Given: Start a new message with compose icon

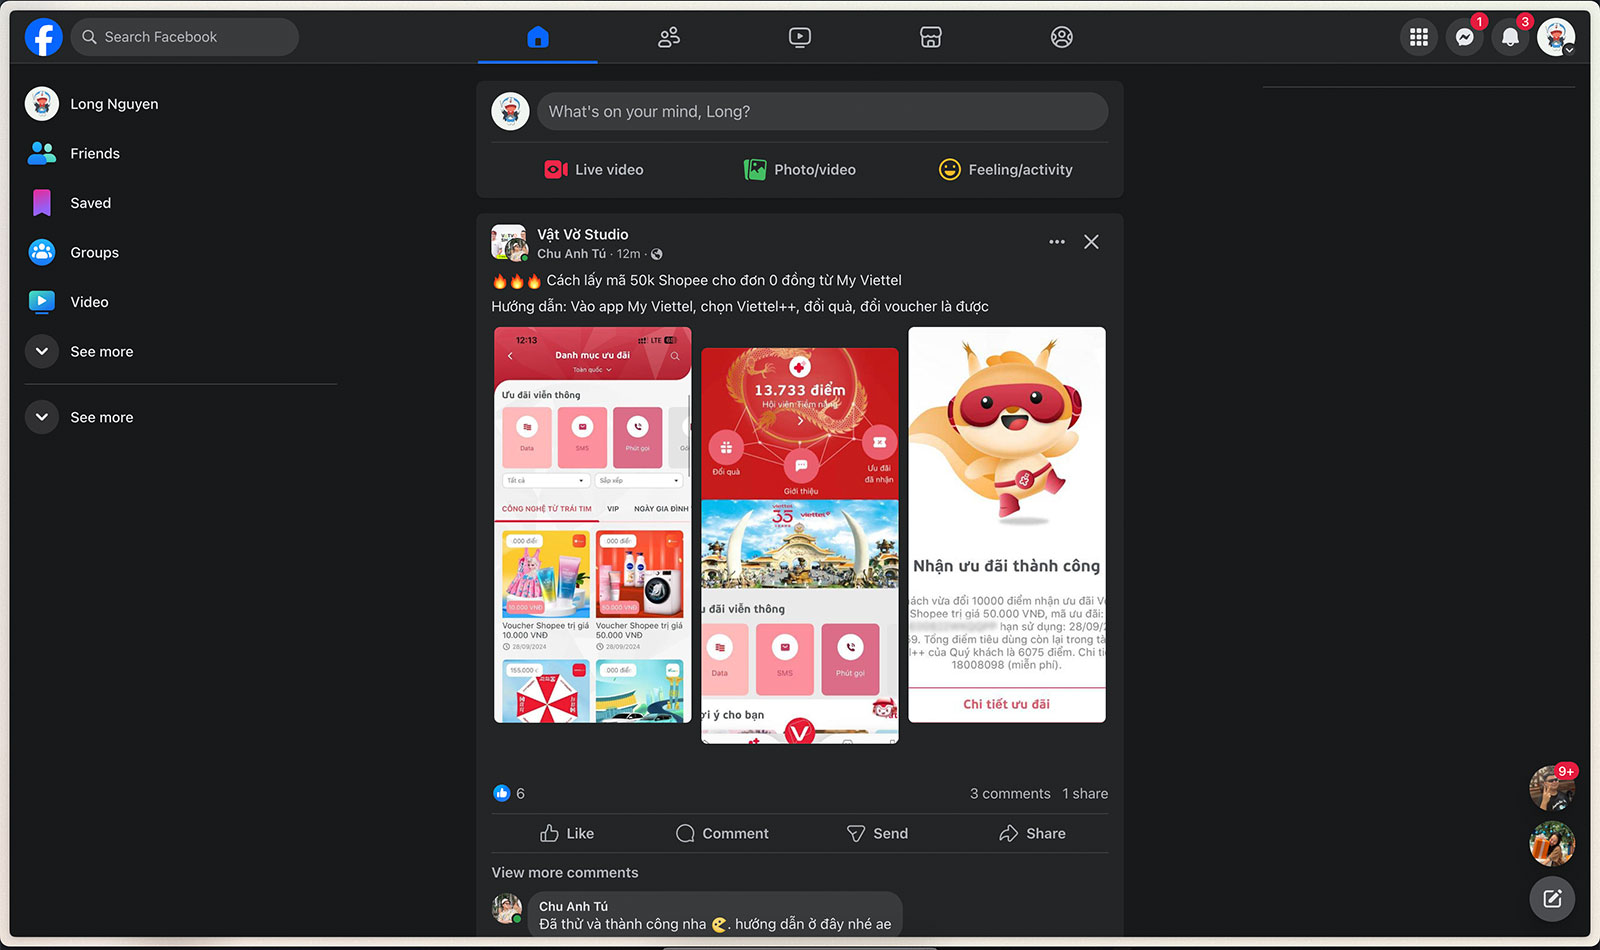Looking at the screenshot, I should [x=1552, y=899].
